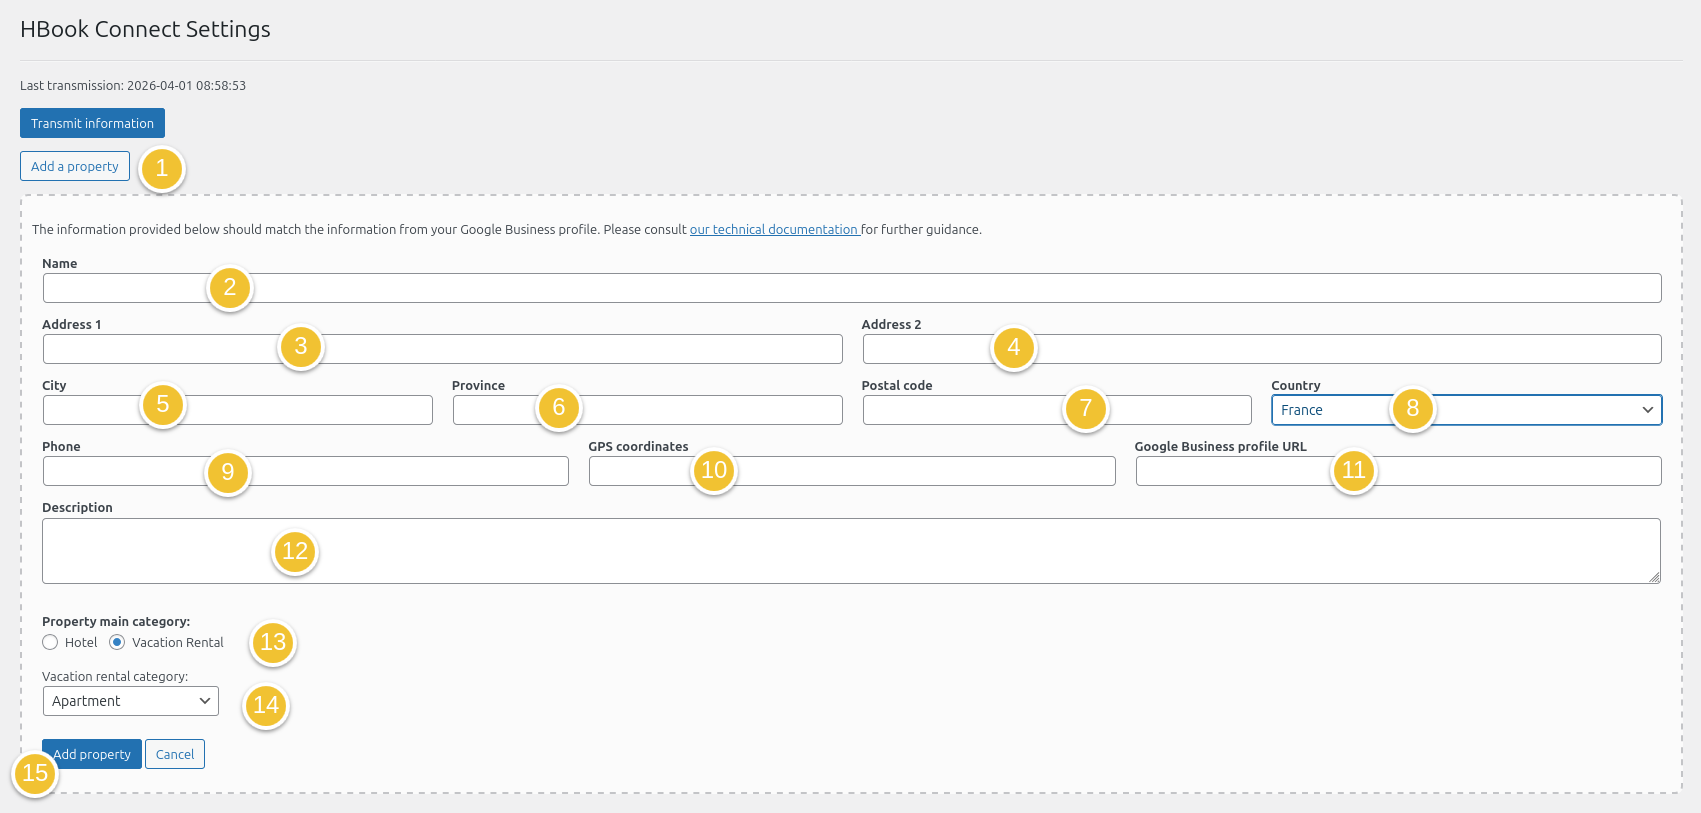
Task: Click the Transmit information button
Action: click(x=92, y=123)
